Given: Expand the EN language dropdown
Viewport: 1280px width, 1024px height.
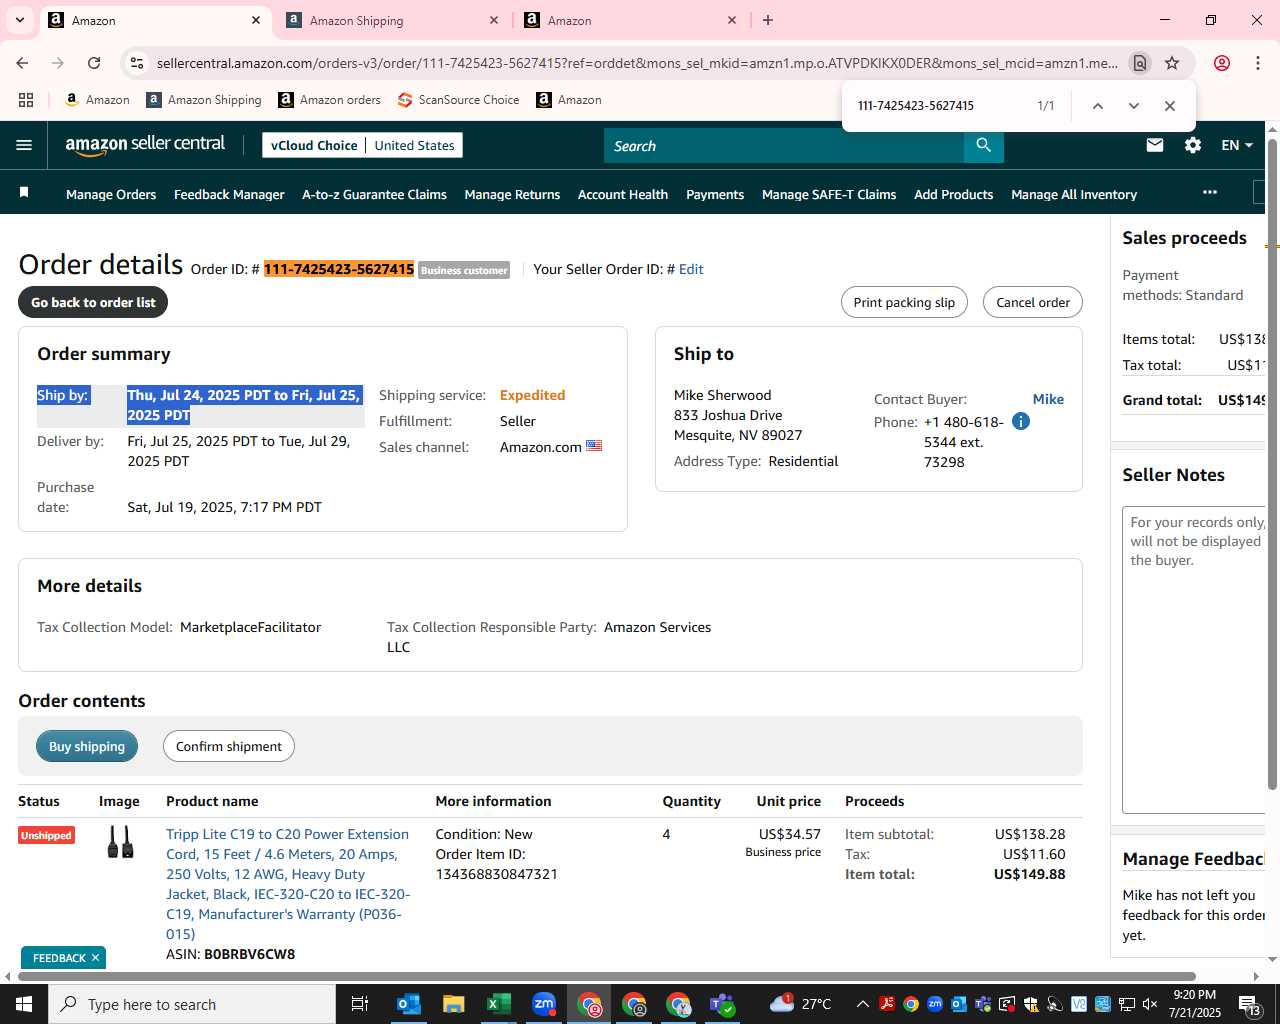Looking at the screenshot, I should pyautogui.click(x=1237, y=145).
